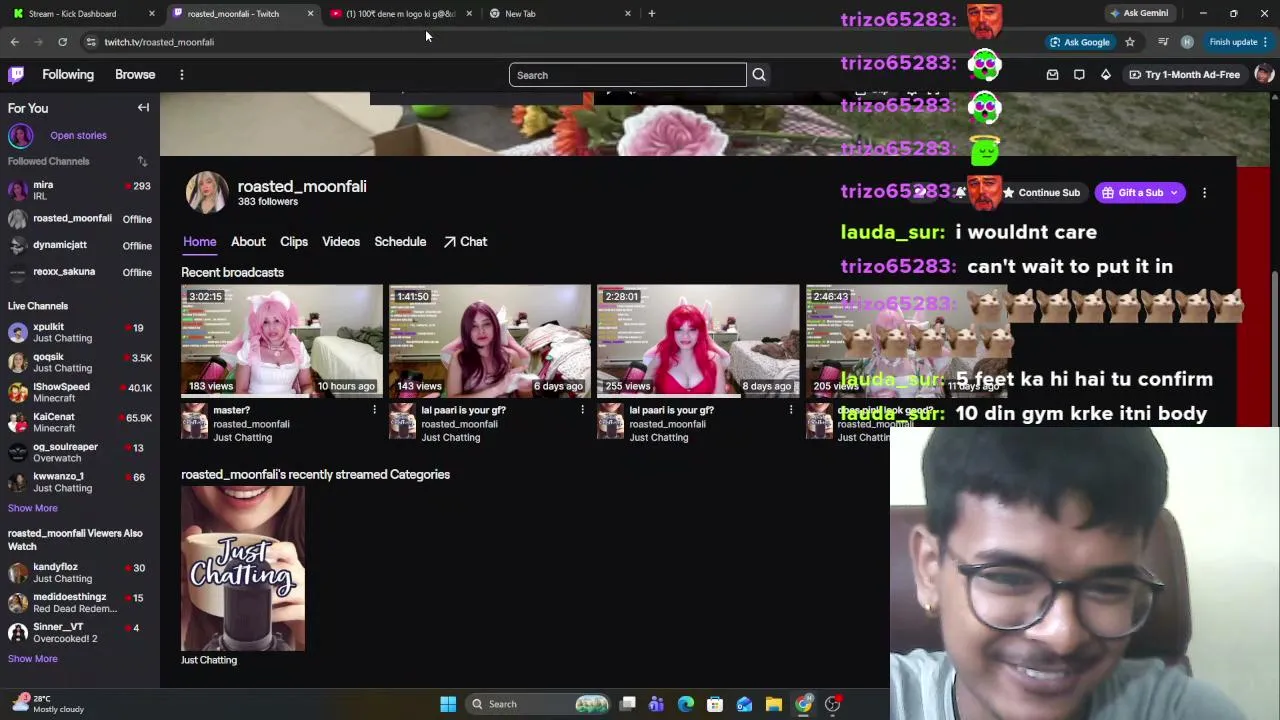This screenshot has height=720, width=1280.
Task: Bookmark this page with the star
Action: (x=1130, y=42)
